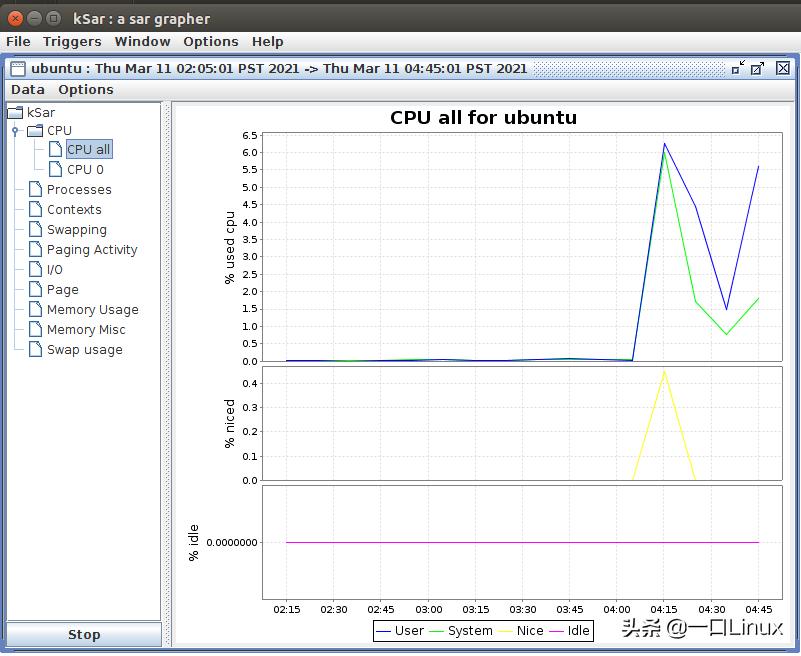
Task: Select CPU 0 in the tree
Action: coord(85,170)
